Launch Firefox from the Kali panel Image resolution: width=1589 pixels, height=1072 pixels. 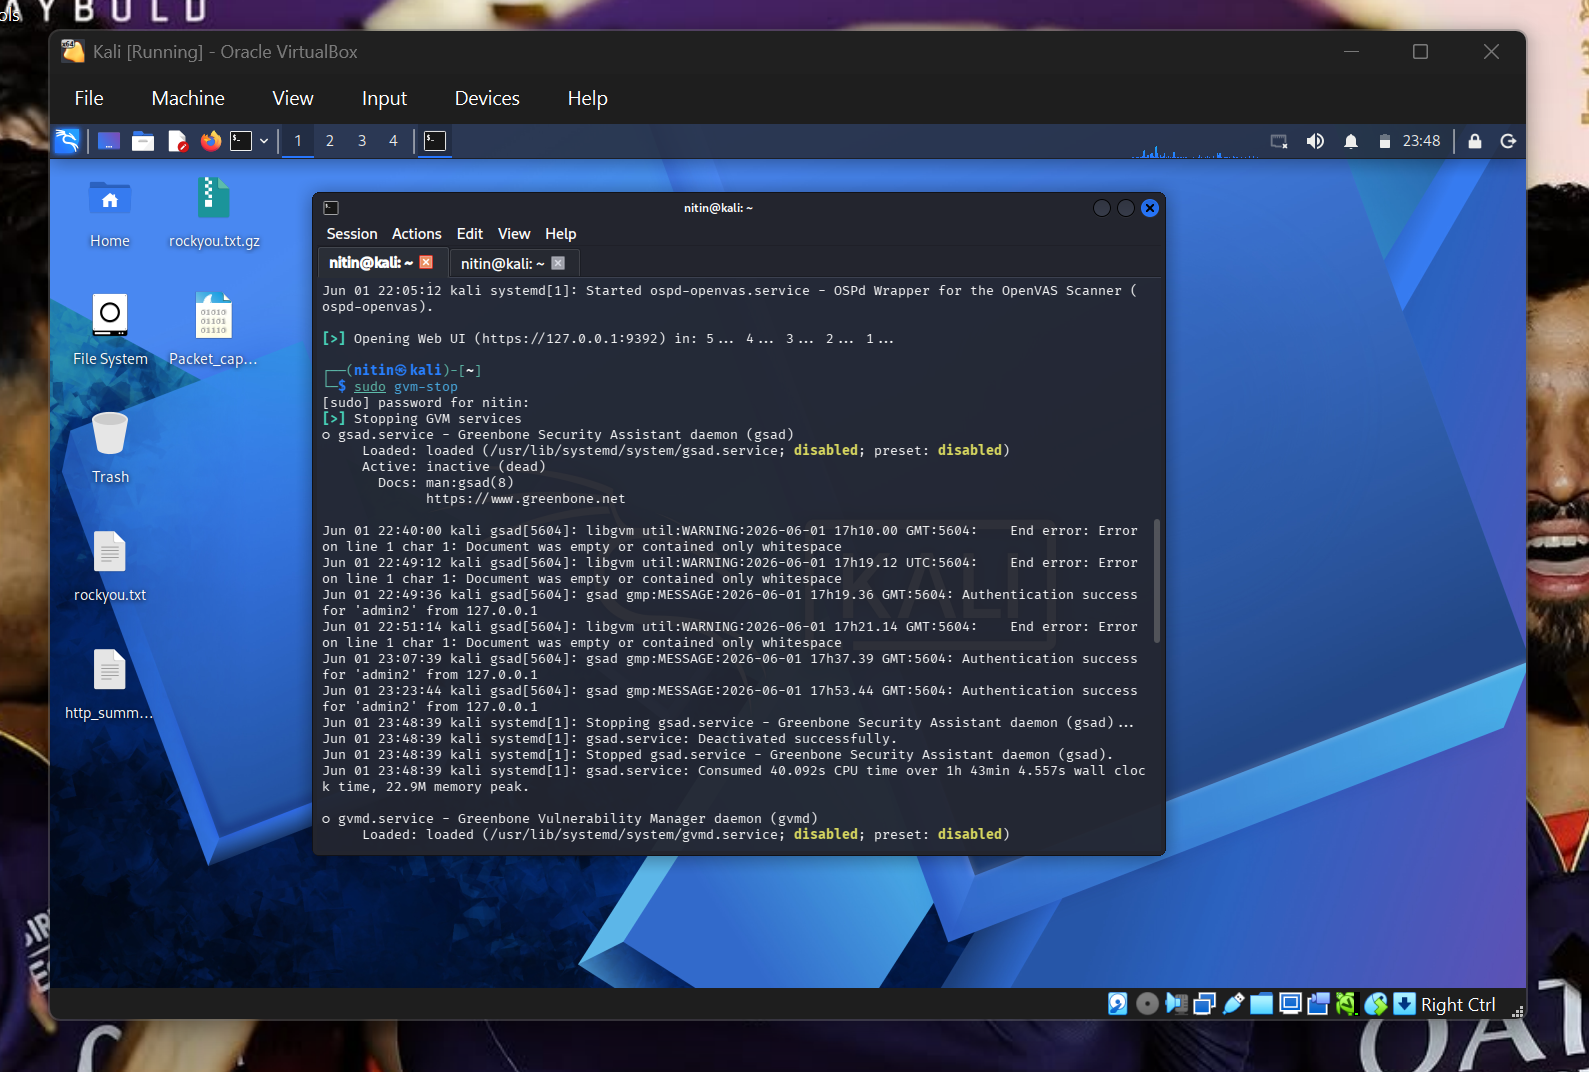click(210, 141)
